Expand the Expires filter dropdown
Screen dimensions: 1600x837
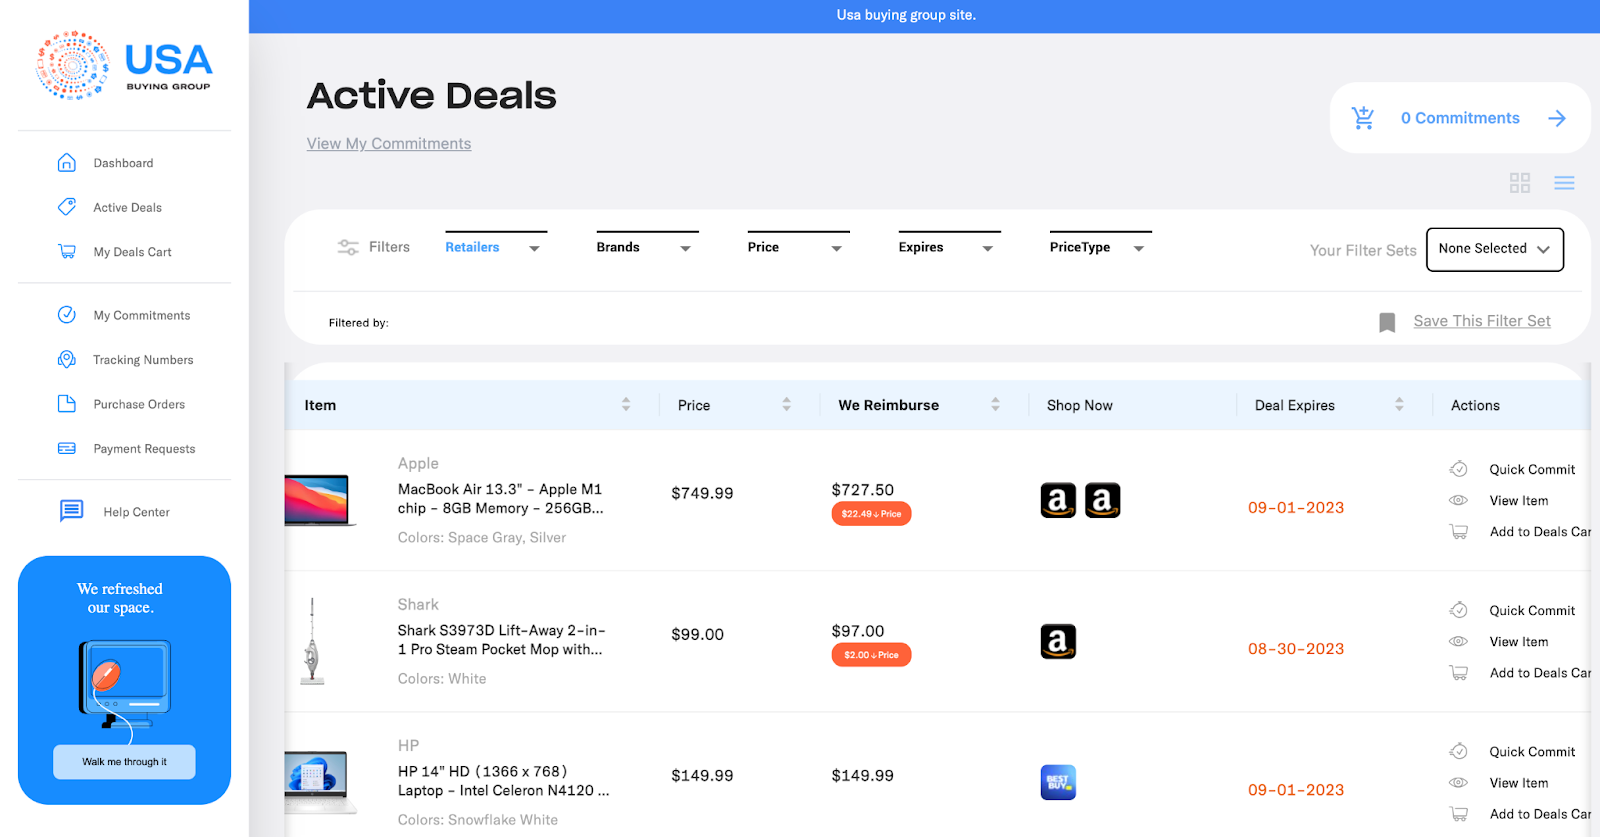point(949,247)
